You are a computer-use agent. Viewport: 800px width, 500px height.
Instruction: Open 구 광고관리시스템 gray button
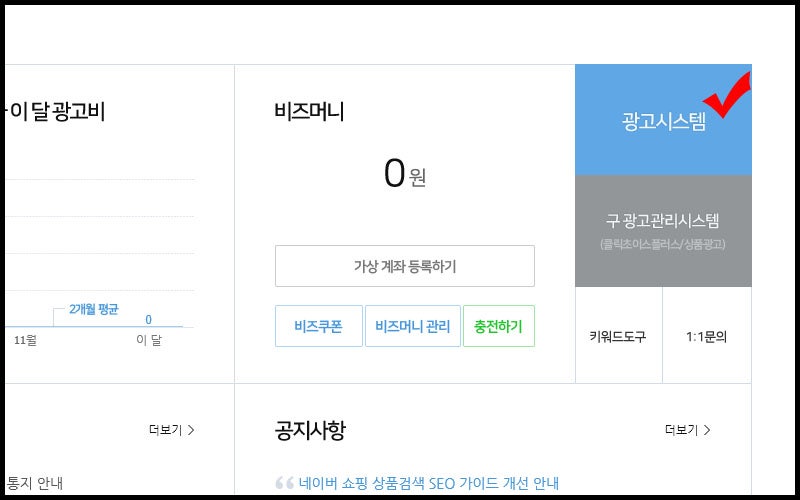[663, 230]
